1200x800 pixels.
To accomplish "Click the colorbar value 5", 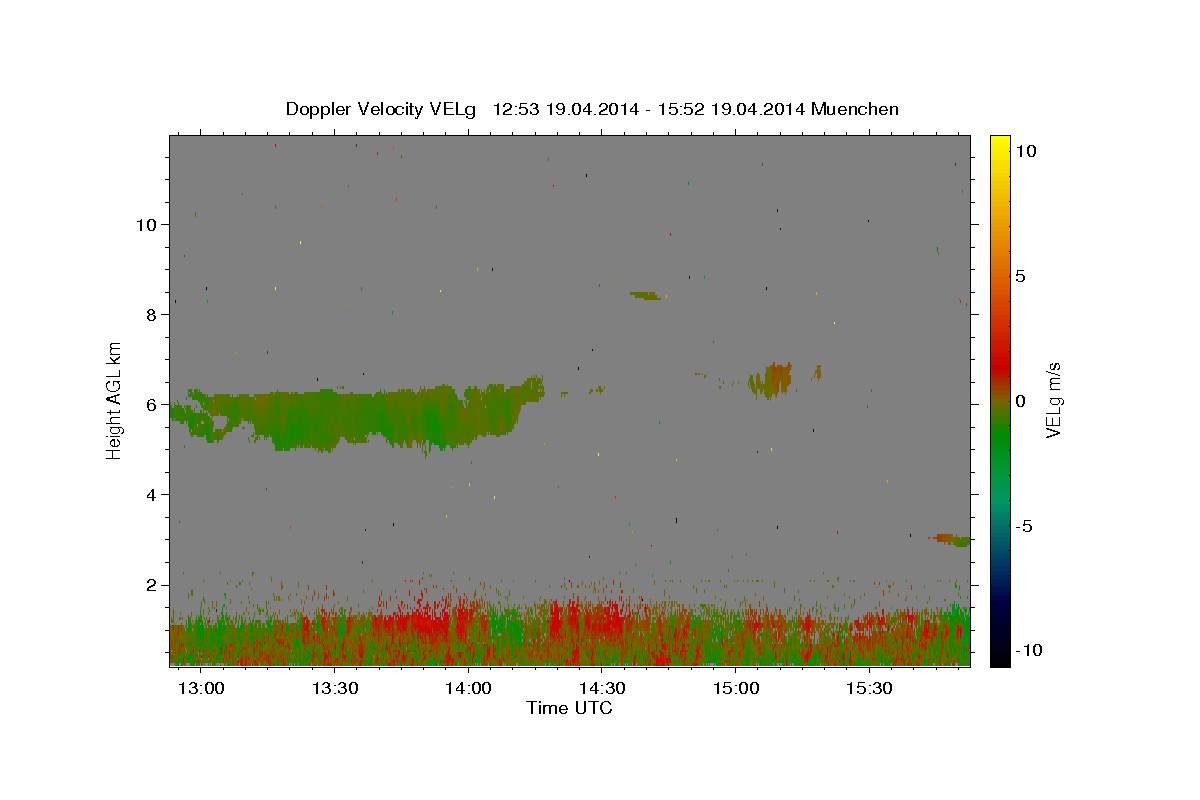I will click(x=1020, y=276).
